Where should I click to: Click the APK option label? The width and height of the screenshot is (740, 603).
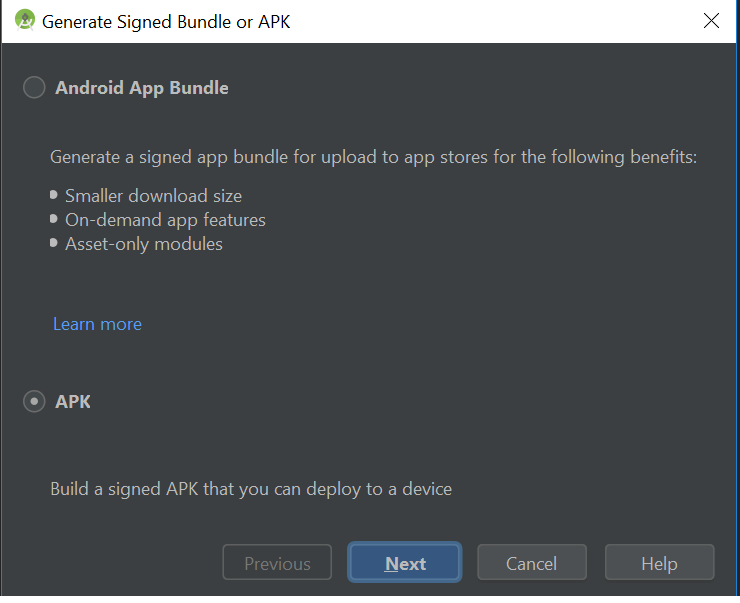pos(73,402)
